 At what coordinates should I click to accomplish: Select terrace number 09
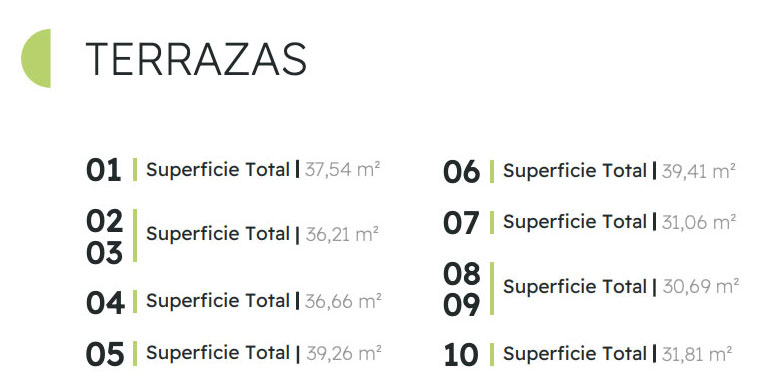[x=462, y=305]
